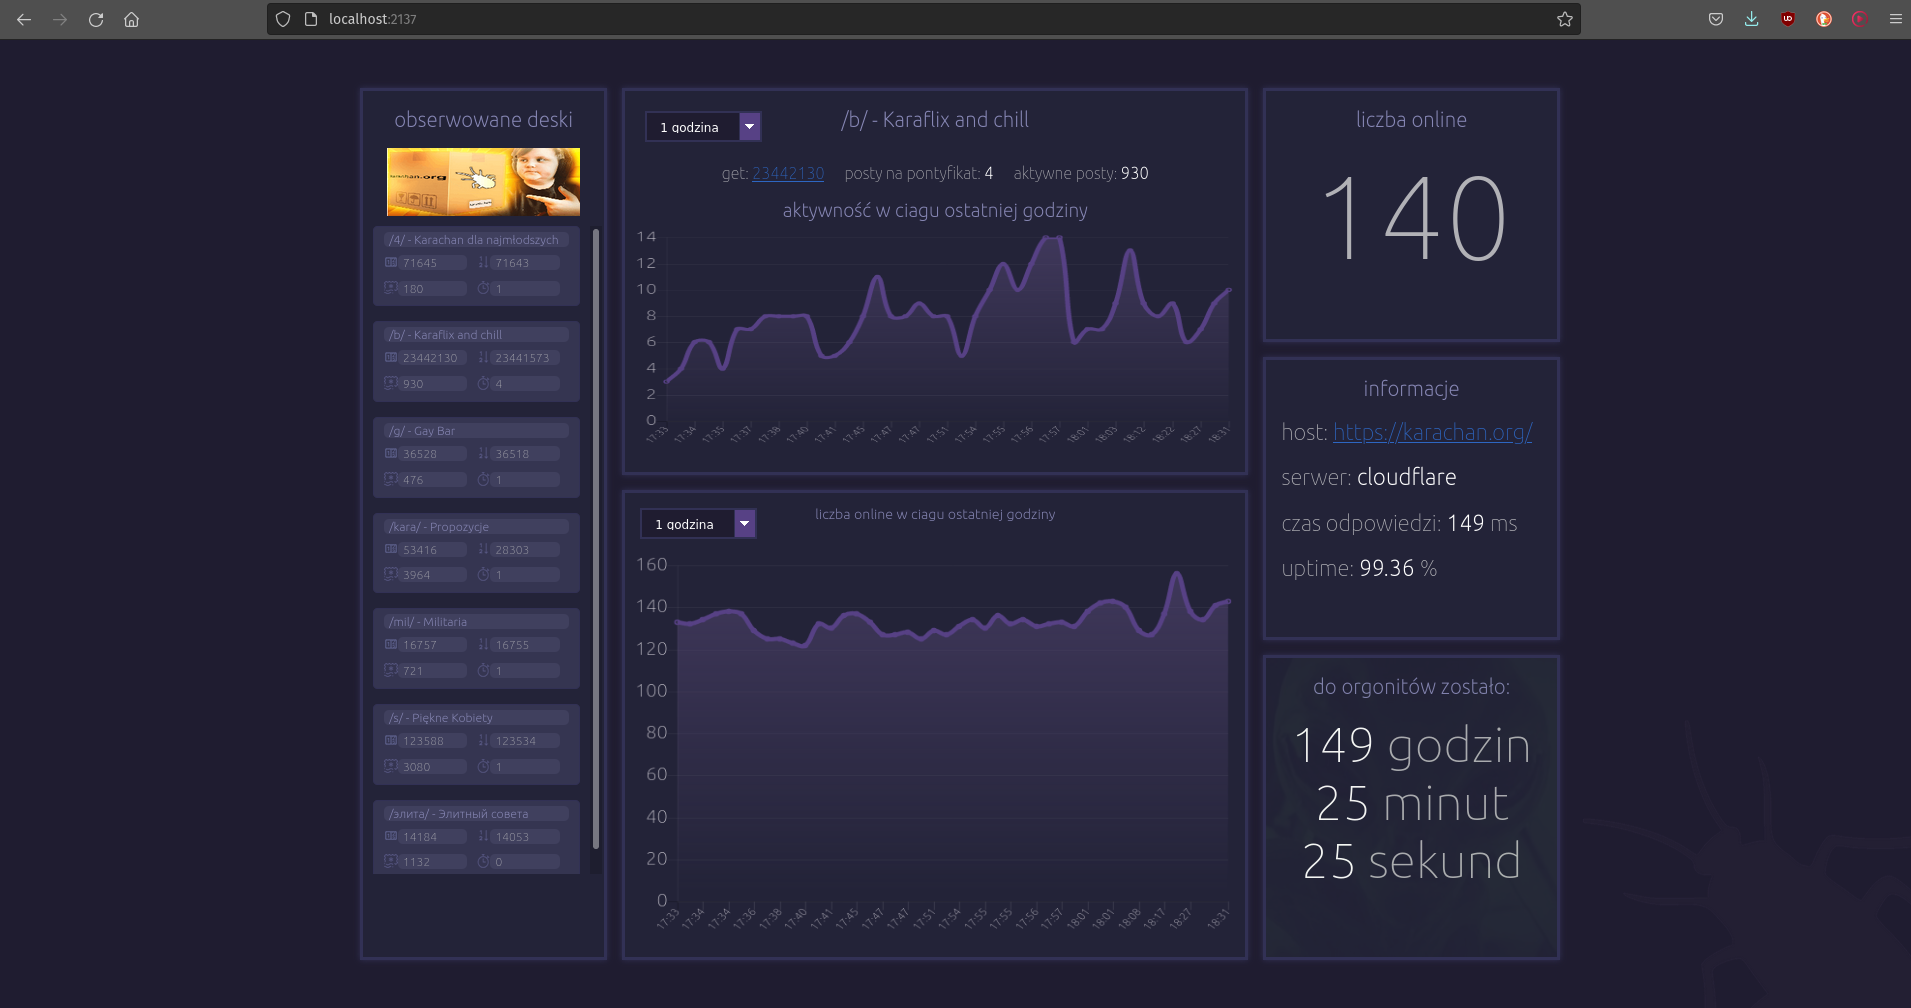Open the Pocket save icon

point(1716,19)
